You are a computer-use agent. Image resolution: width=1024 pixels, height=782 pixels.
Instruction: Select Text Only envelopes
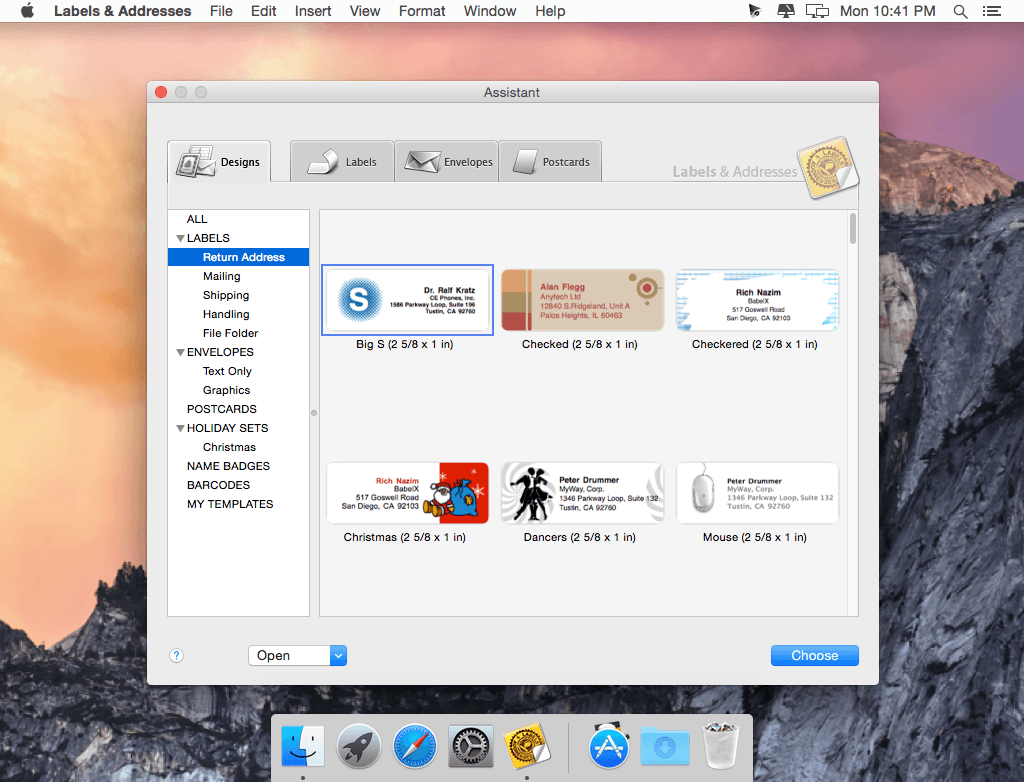[238, 371]
